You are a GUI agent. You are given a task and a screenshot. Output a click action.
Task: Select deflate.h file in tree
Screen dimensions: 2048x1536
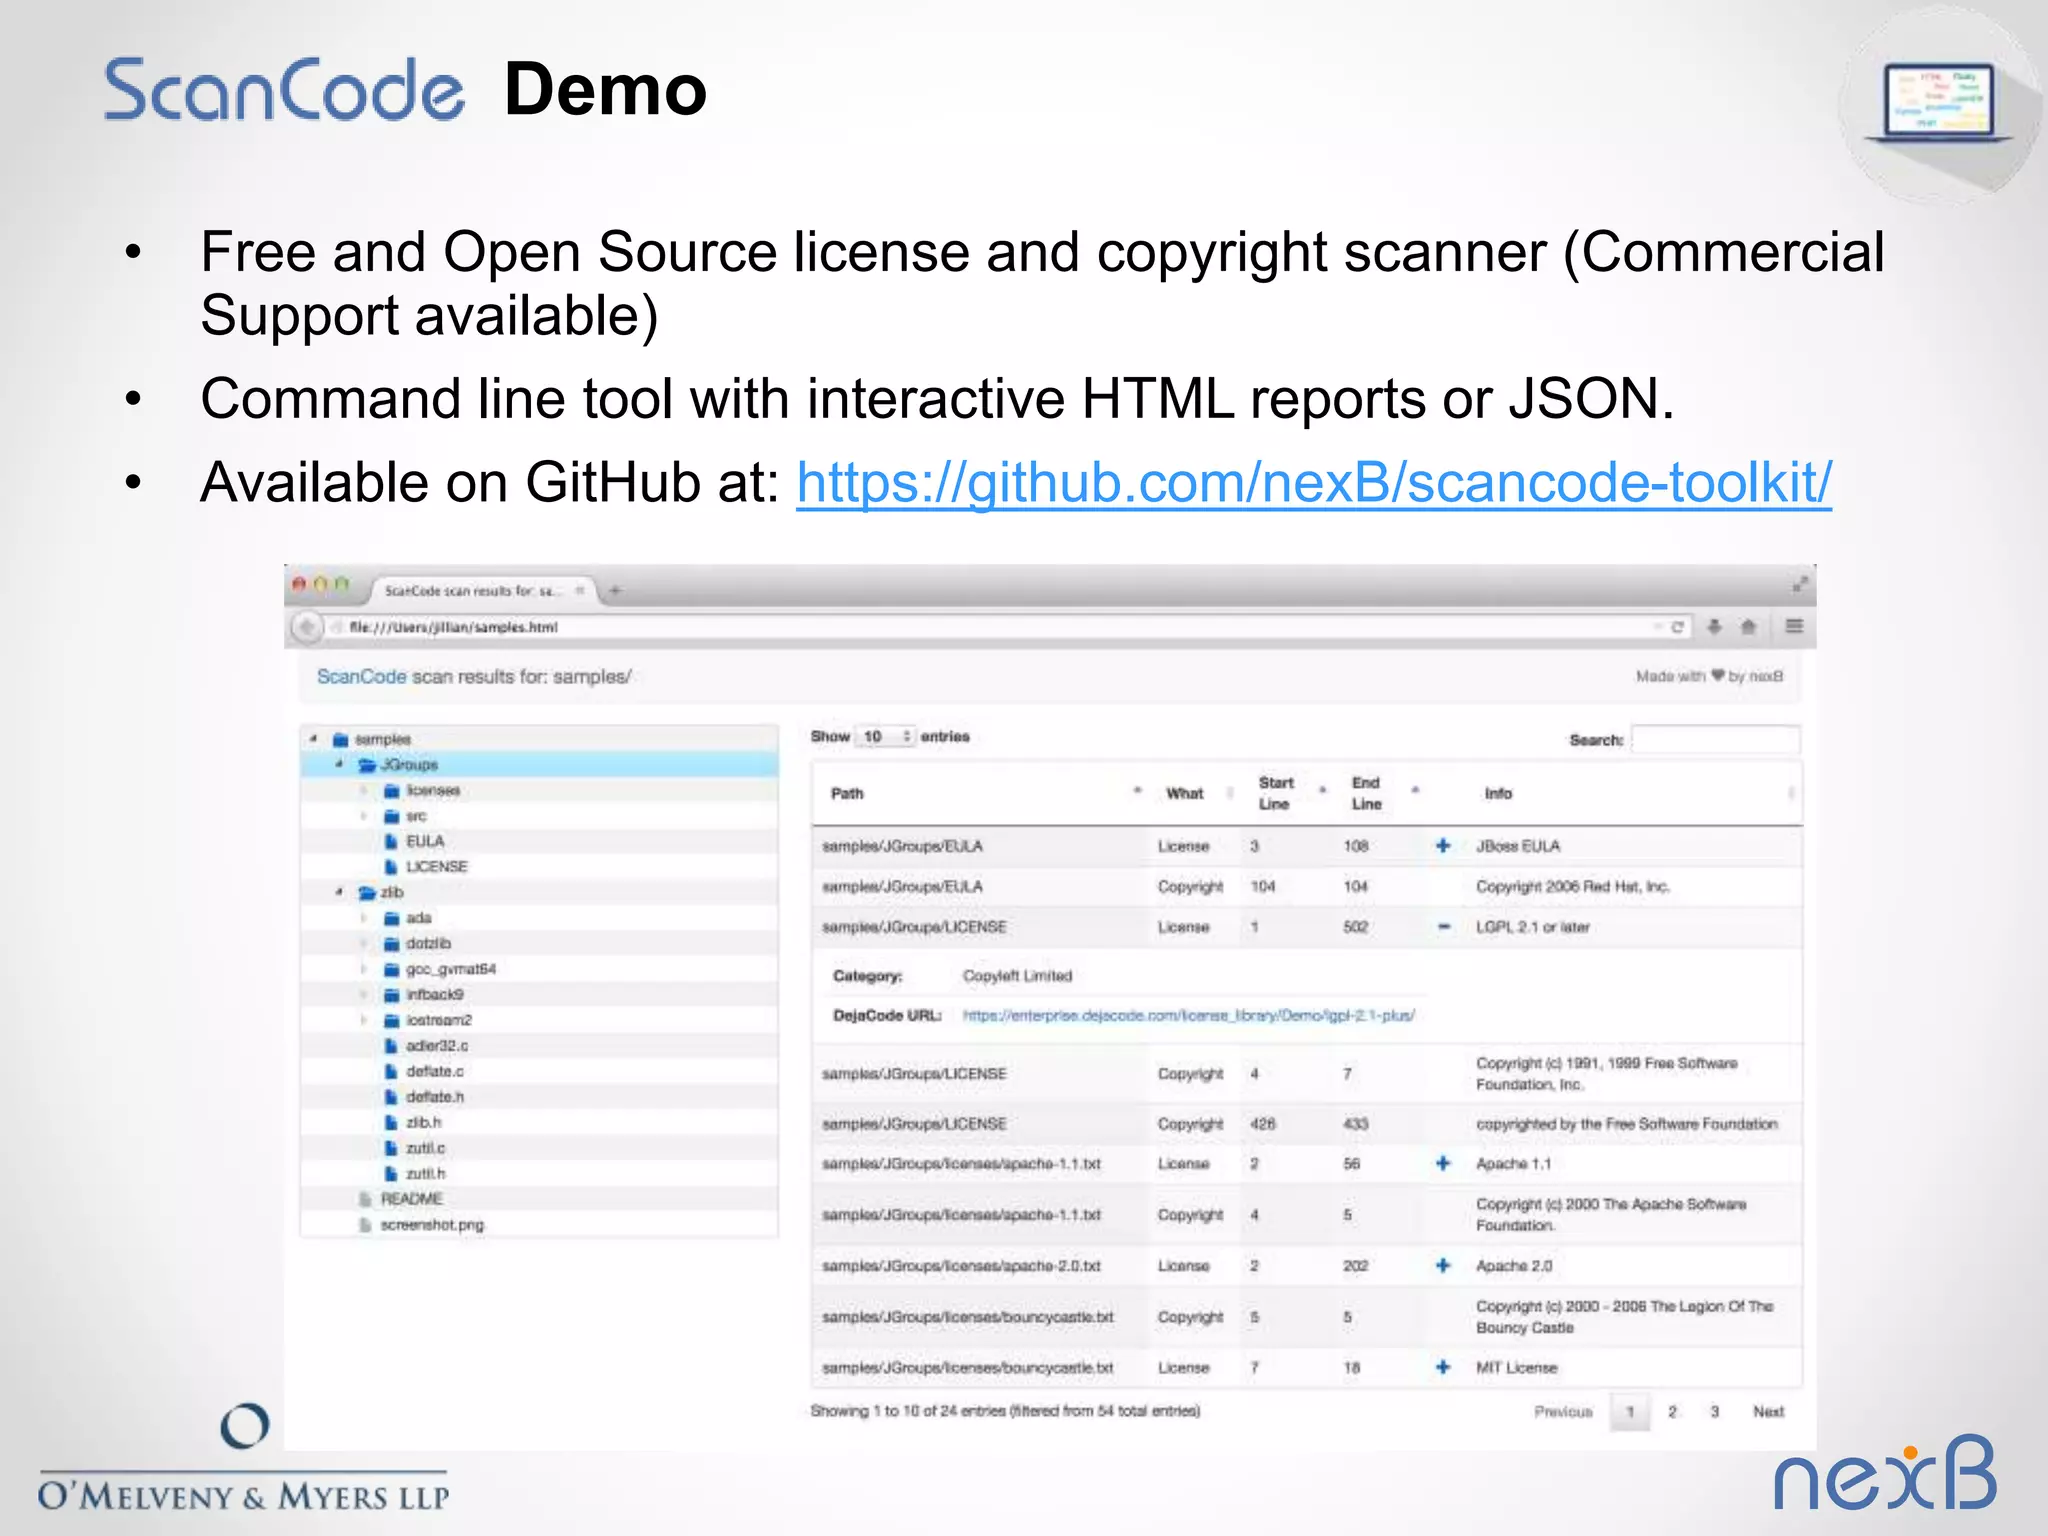point(435,1097)
